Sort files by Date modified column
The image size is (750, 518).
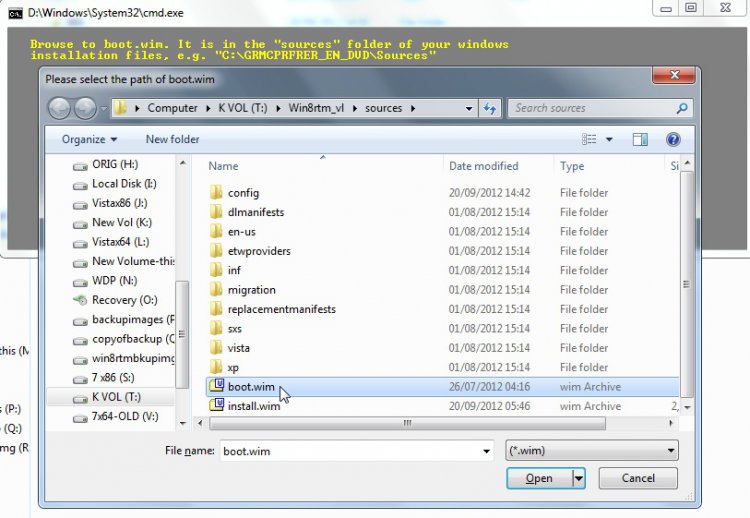tap(484, 166)
